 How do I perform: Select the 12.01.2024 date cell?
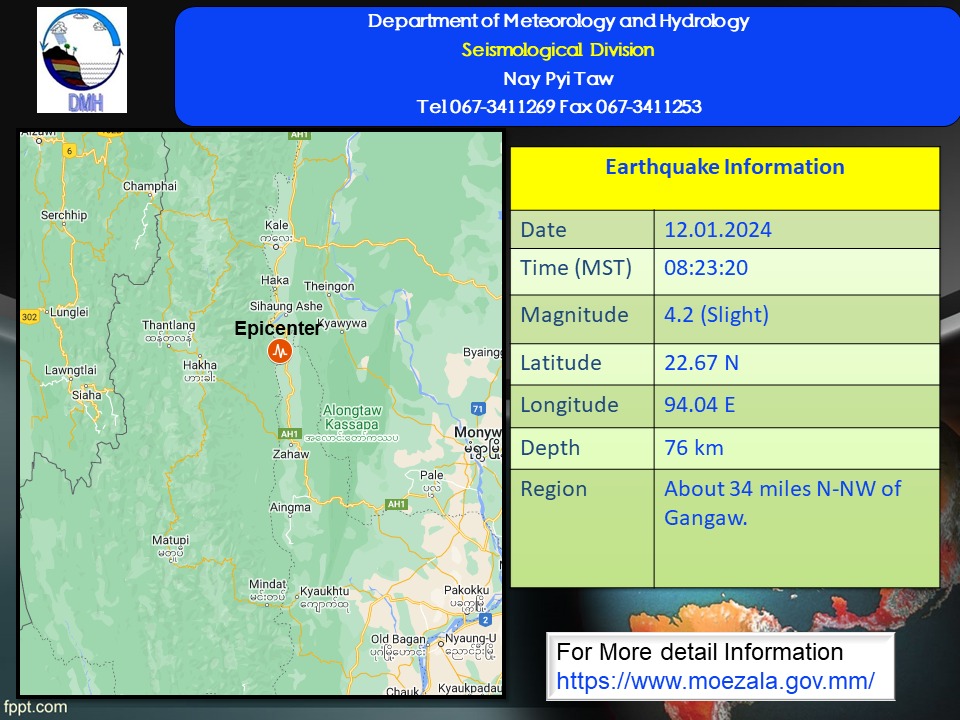point(717,230)
